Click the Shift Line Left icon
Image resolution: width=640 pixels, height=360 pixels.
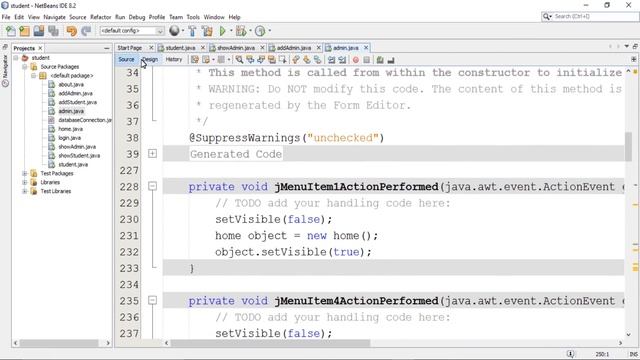coord(331,60)
